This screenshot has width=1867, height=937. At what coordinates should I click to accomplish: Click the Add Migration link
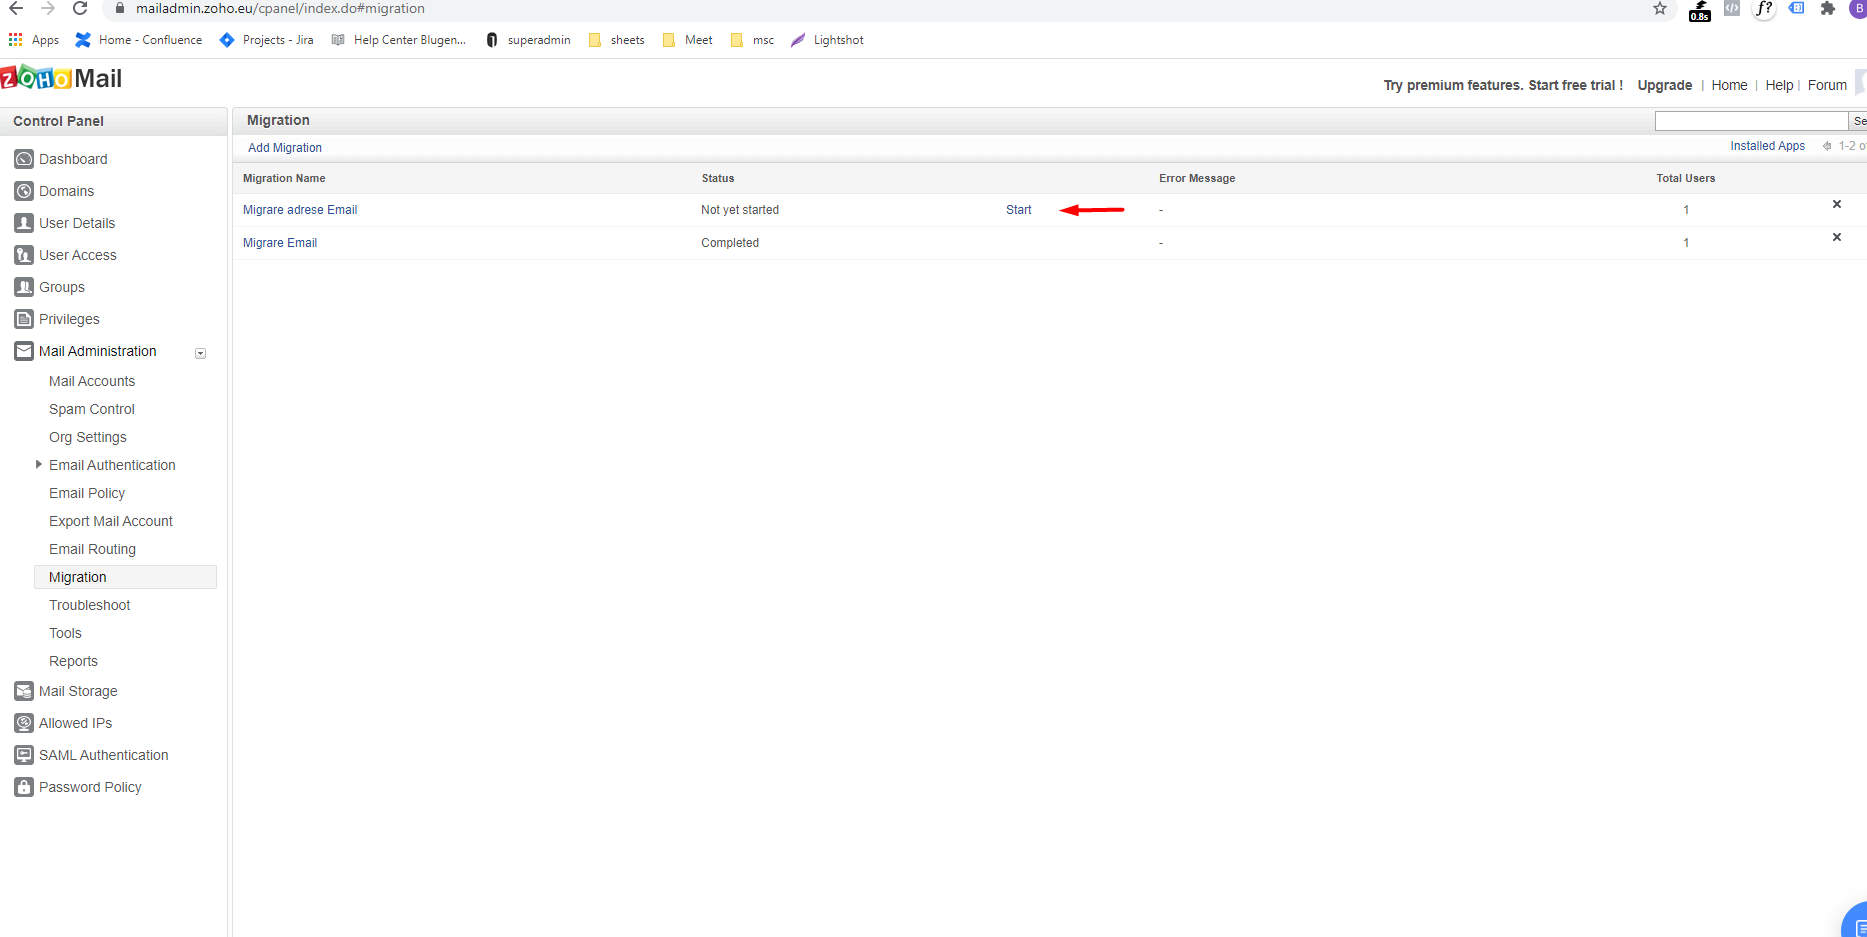(285, 148)
